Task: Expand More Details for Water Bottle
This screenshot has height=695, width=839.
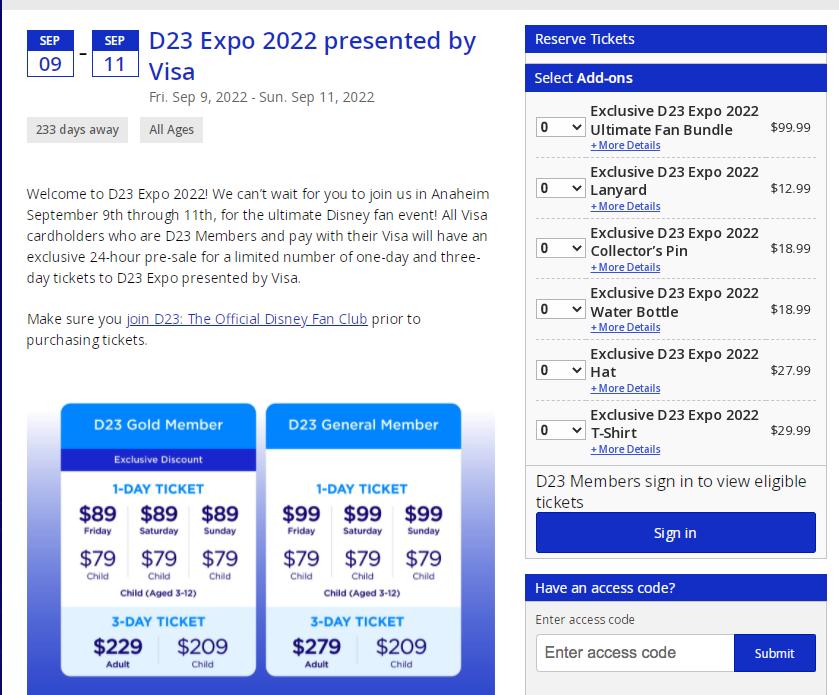Action: pyautogui.click(x=625, y=327)
